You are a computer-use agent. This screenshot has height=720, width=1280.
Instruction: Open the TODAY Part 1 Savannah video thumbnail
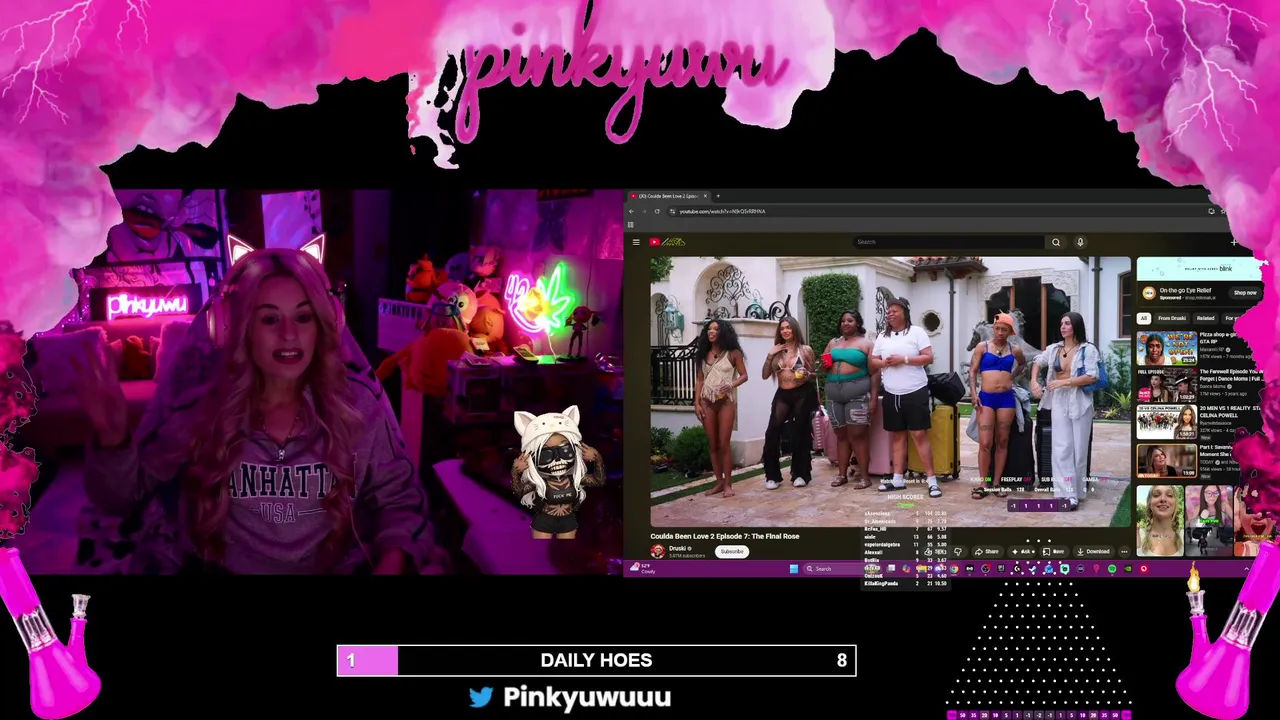click(1166, 461)
